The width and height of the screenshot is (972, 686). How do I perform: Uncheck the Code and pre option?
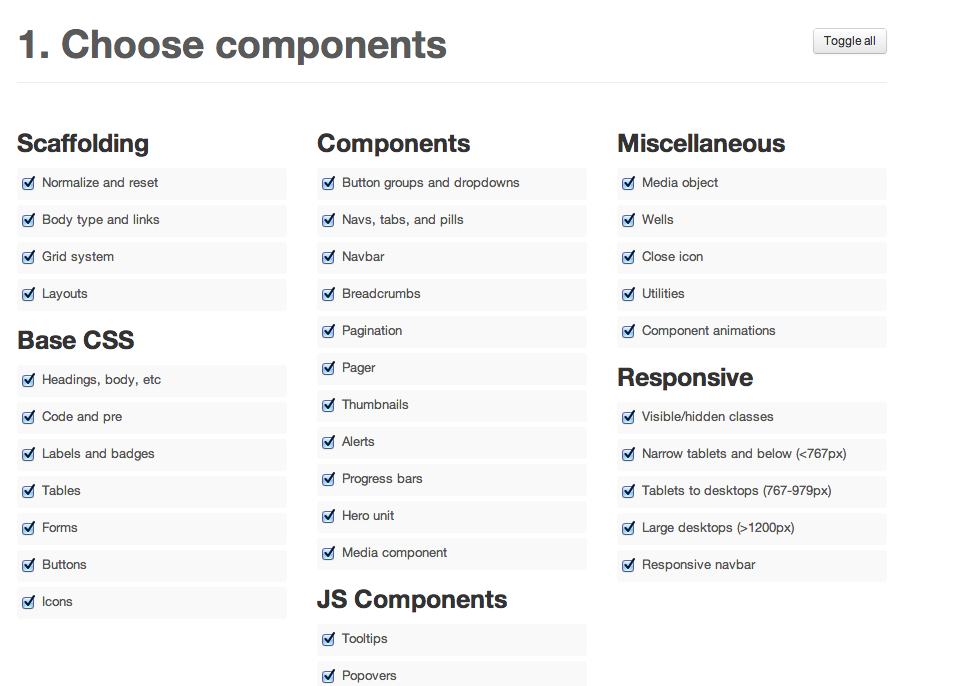pyautogui.click(x=28, y=417)
